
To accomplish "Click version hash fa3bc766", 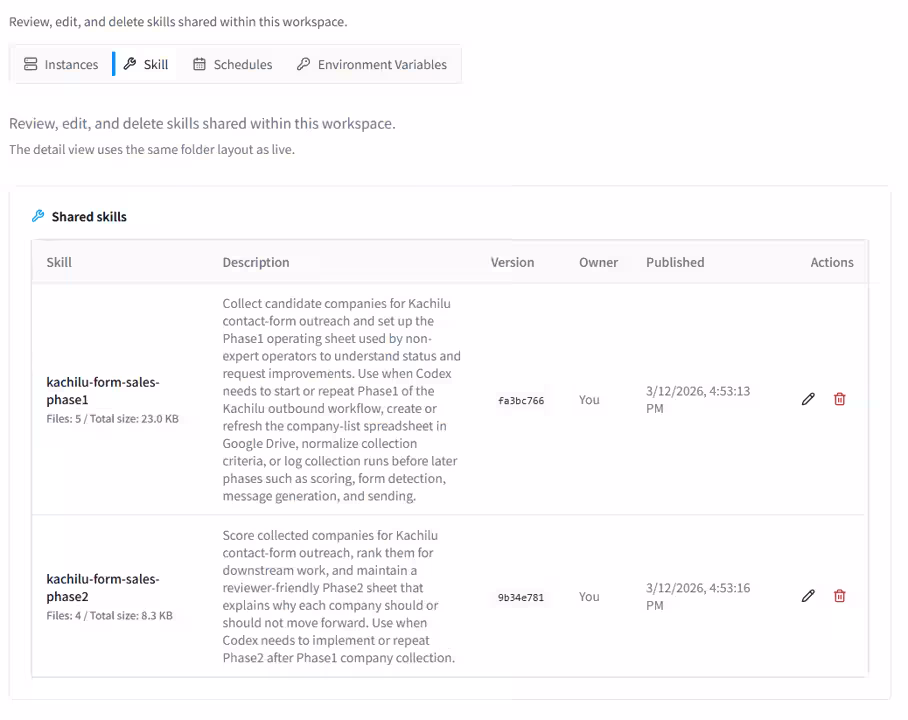I will click(521, 400).
